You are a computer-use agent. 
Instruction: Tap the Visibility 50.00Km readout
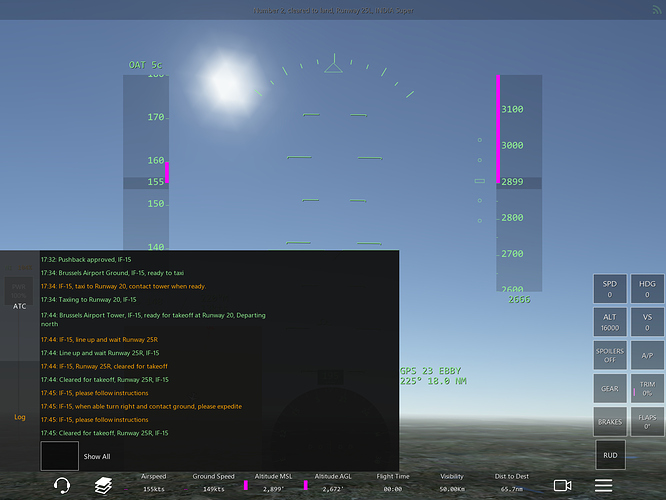tap(452, 483)
